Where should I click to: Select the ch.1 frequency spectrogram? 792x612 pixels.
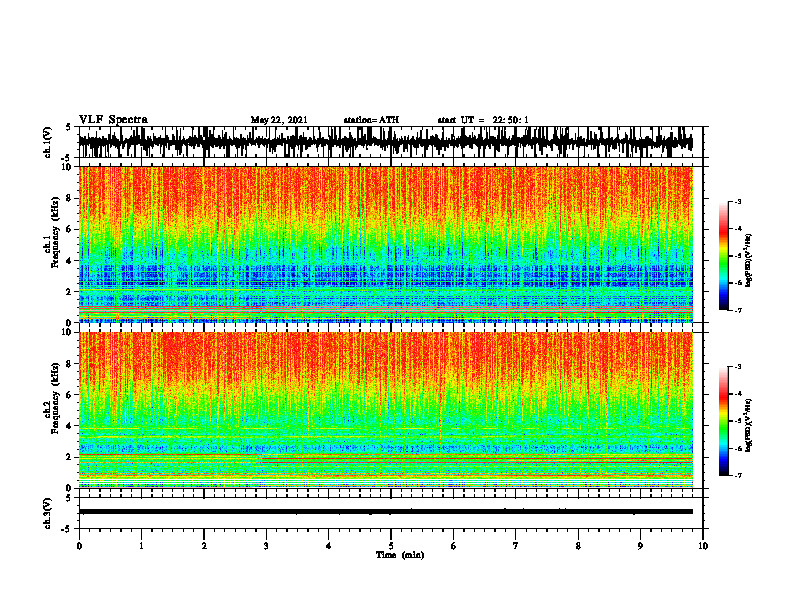[386, 244]
